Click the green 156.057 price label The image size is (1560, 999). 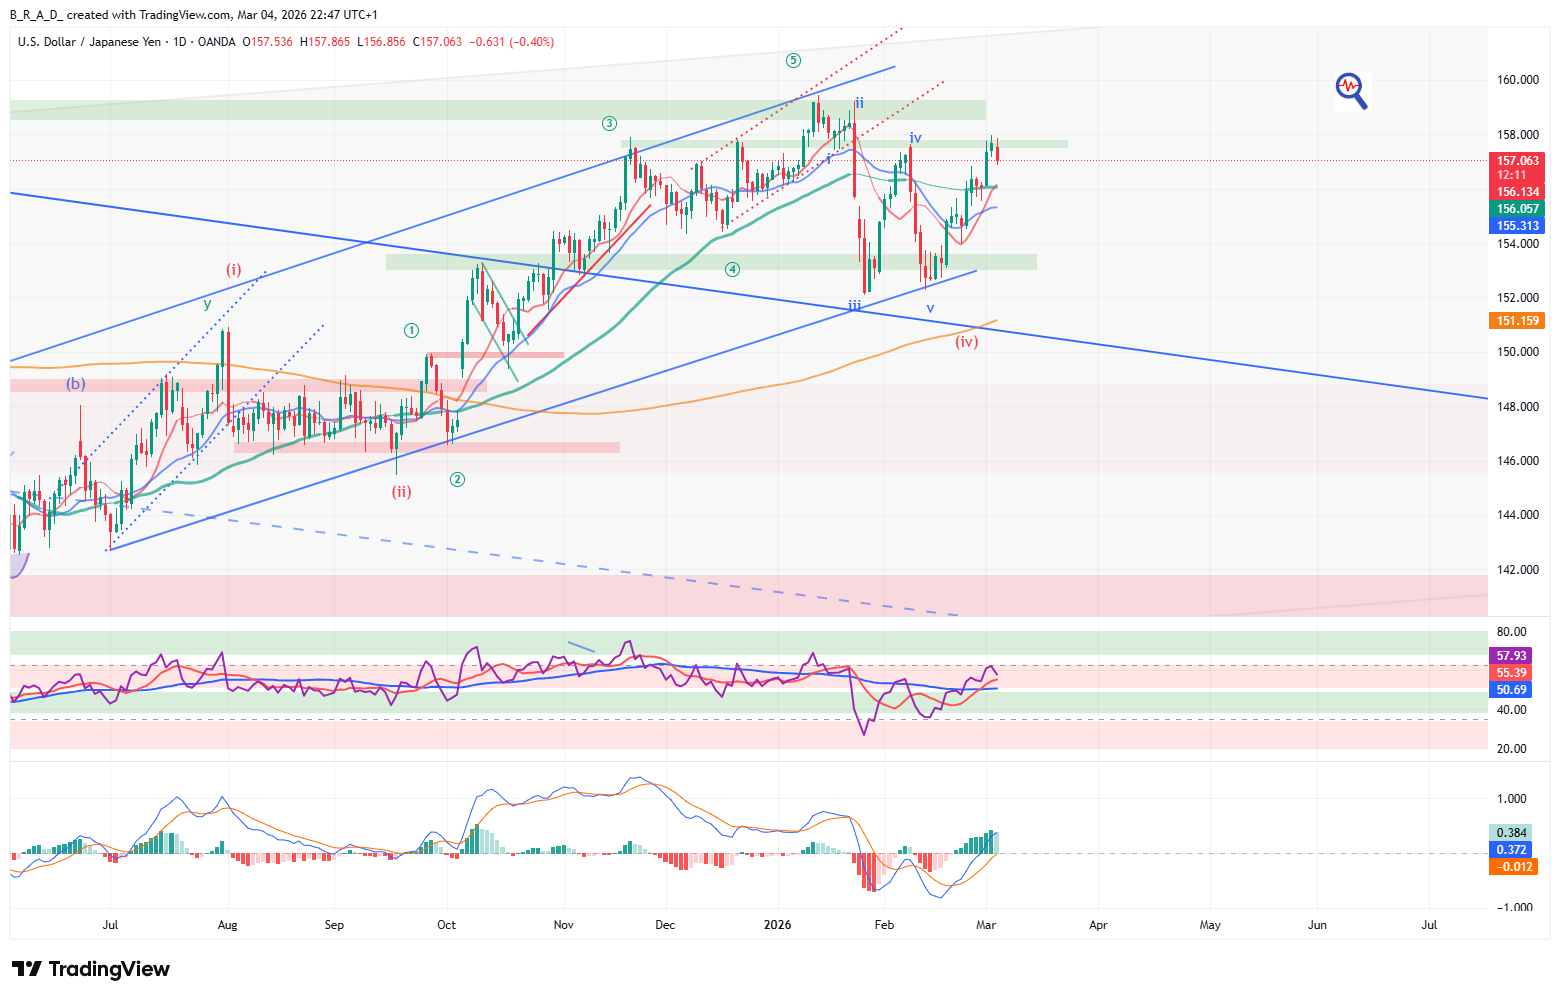[x=1517, y=209]
